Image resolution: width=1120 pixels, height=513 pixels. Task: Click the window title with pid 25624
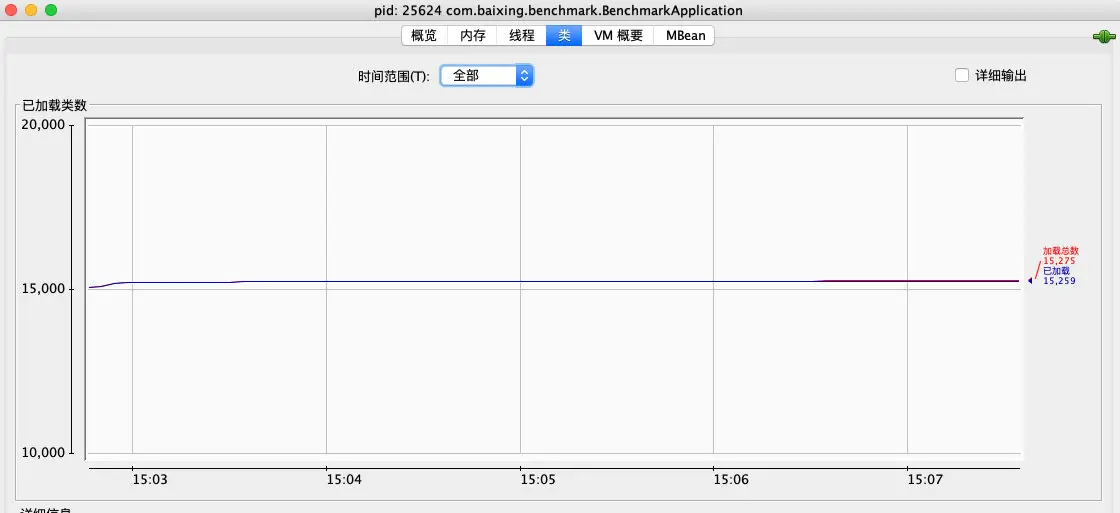[x=559, y=11]
